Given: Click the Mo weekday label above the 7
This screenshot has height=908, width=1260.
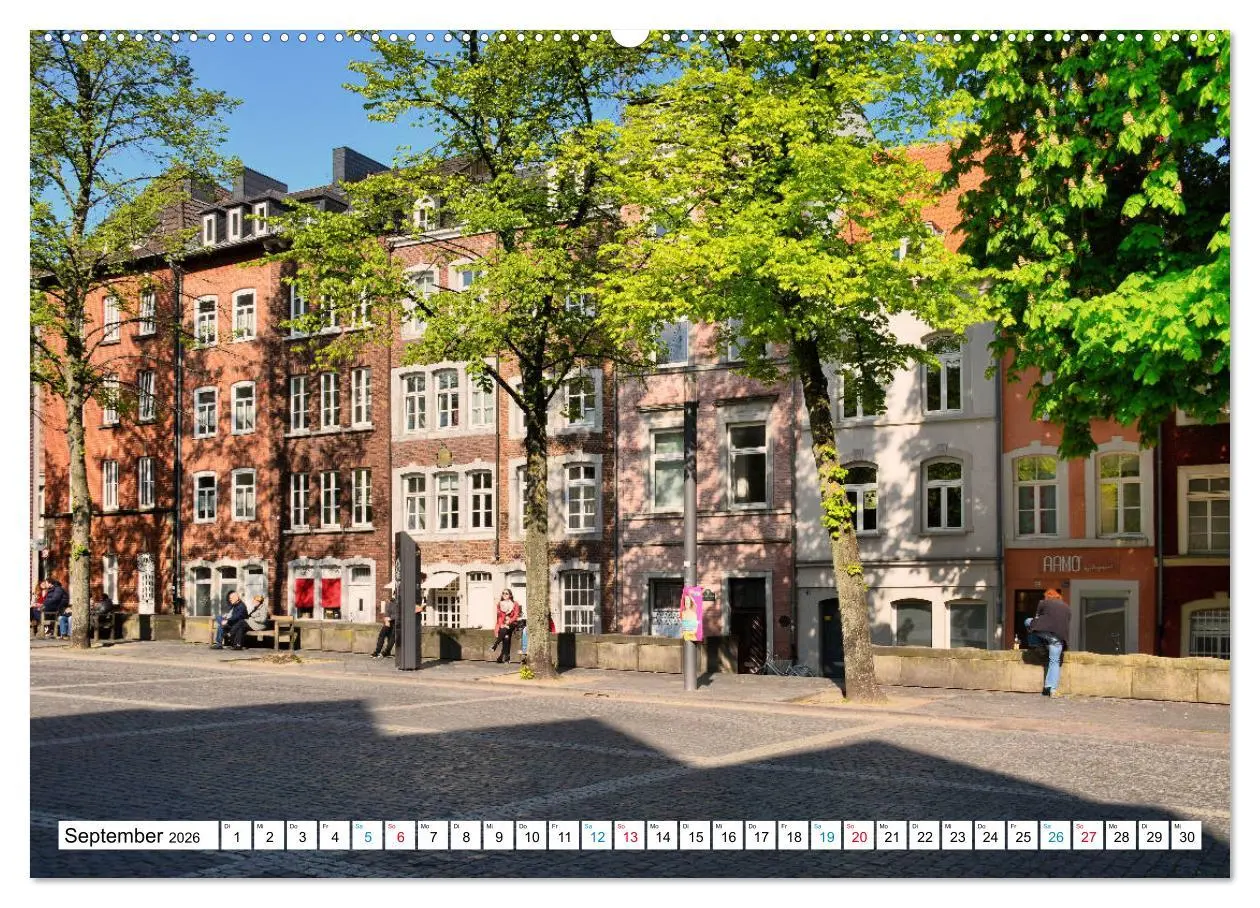Looking at the screenshot, I should click(424, 827).
